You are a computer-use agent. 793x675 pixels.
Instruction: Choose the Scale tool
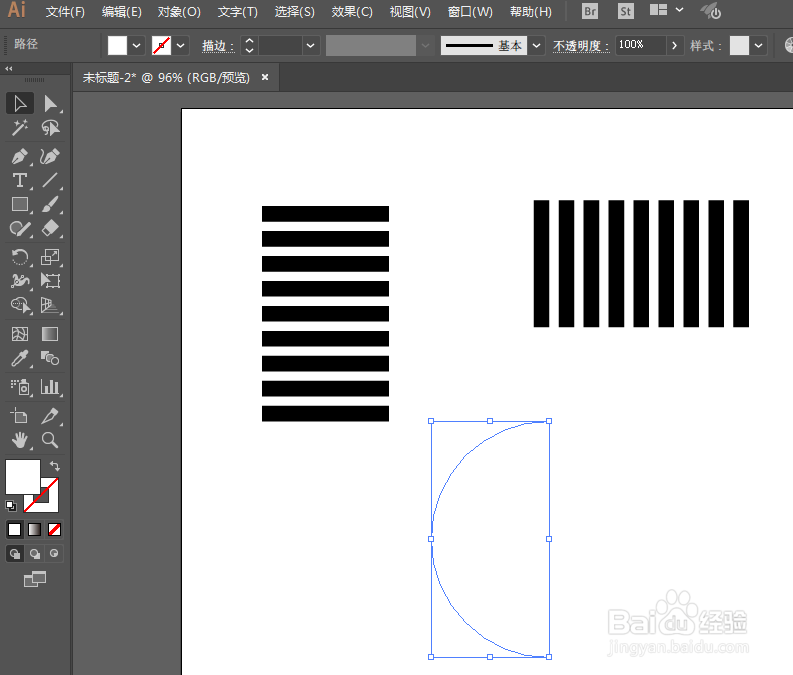click(50, 257)
